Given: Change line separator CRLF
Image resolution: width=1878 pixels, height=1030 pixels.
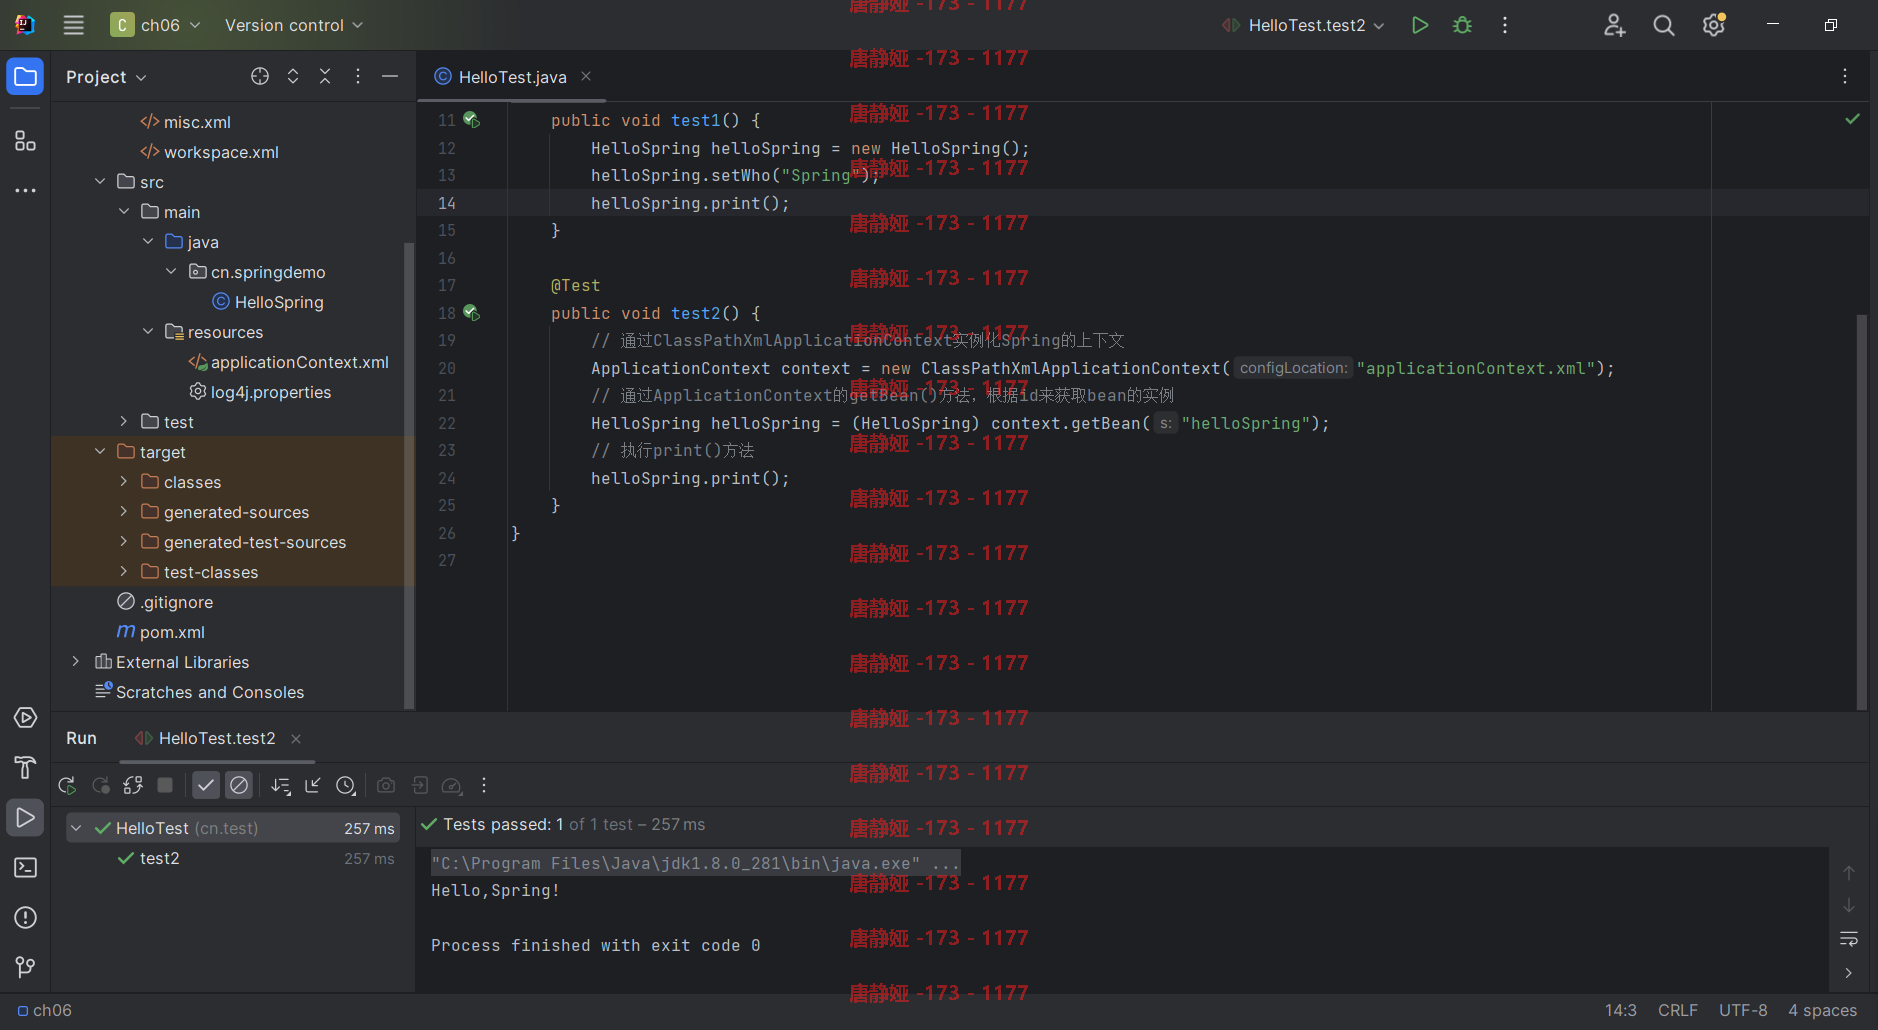Looking at the screenshot, I should pos(1678,1011).
